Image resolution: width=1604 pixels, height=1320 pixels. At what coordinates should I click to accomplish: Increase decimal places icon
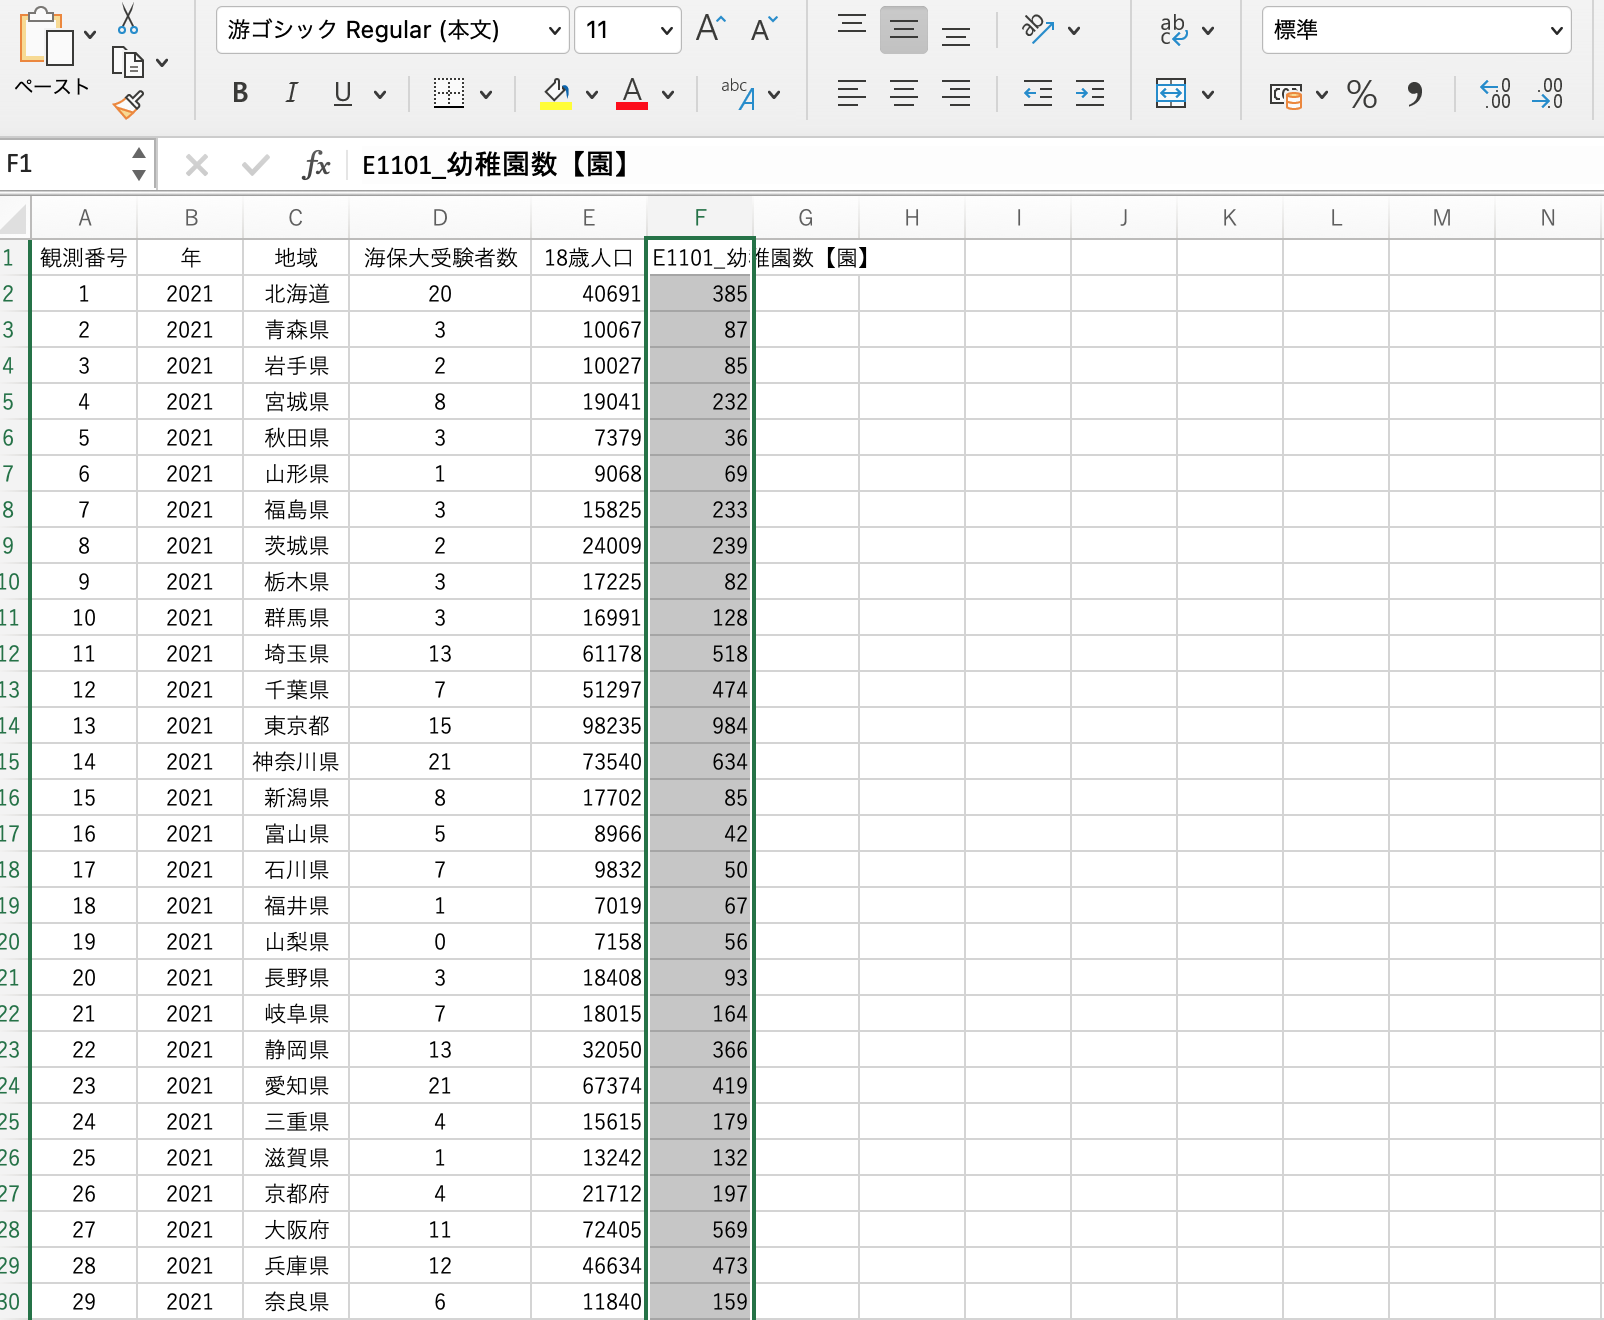click(x=1496, y=94)
